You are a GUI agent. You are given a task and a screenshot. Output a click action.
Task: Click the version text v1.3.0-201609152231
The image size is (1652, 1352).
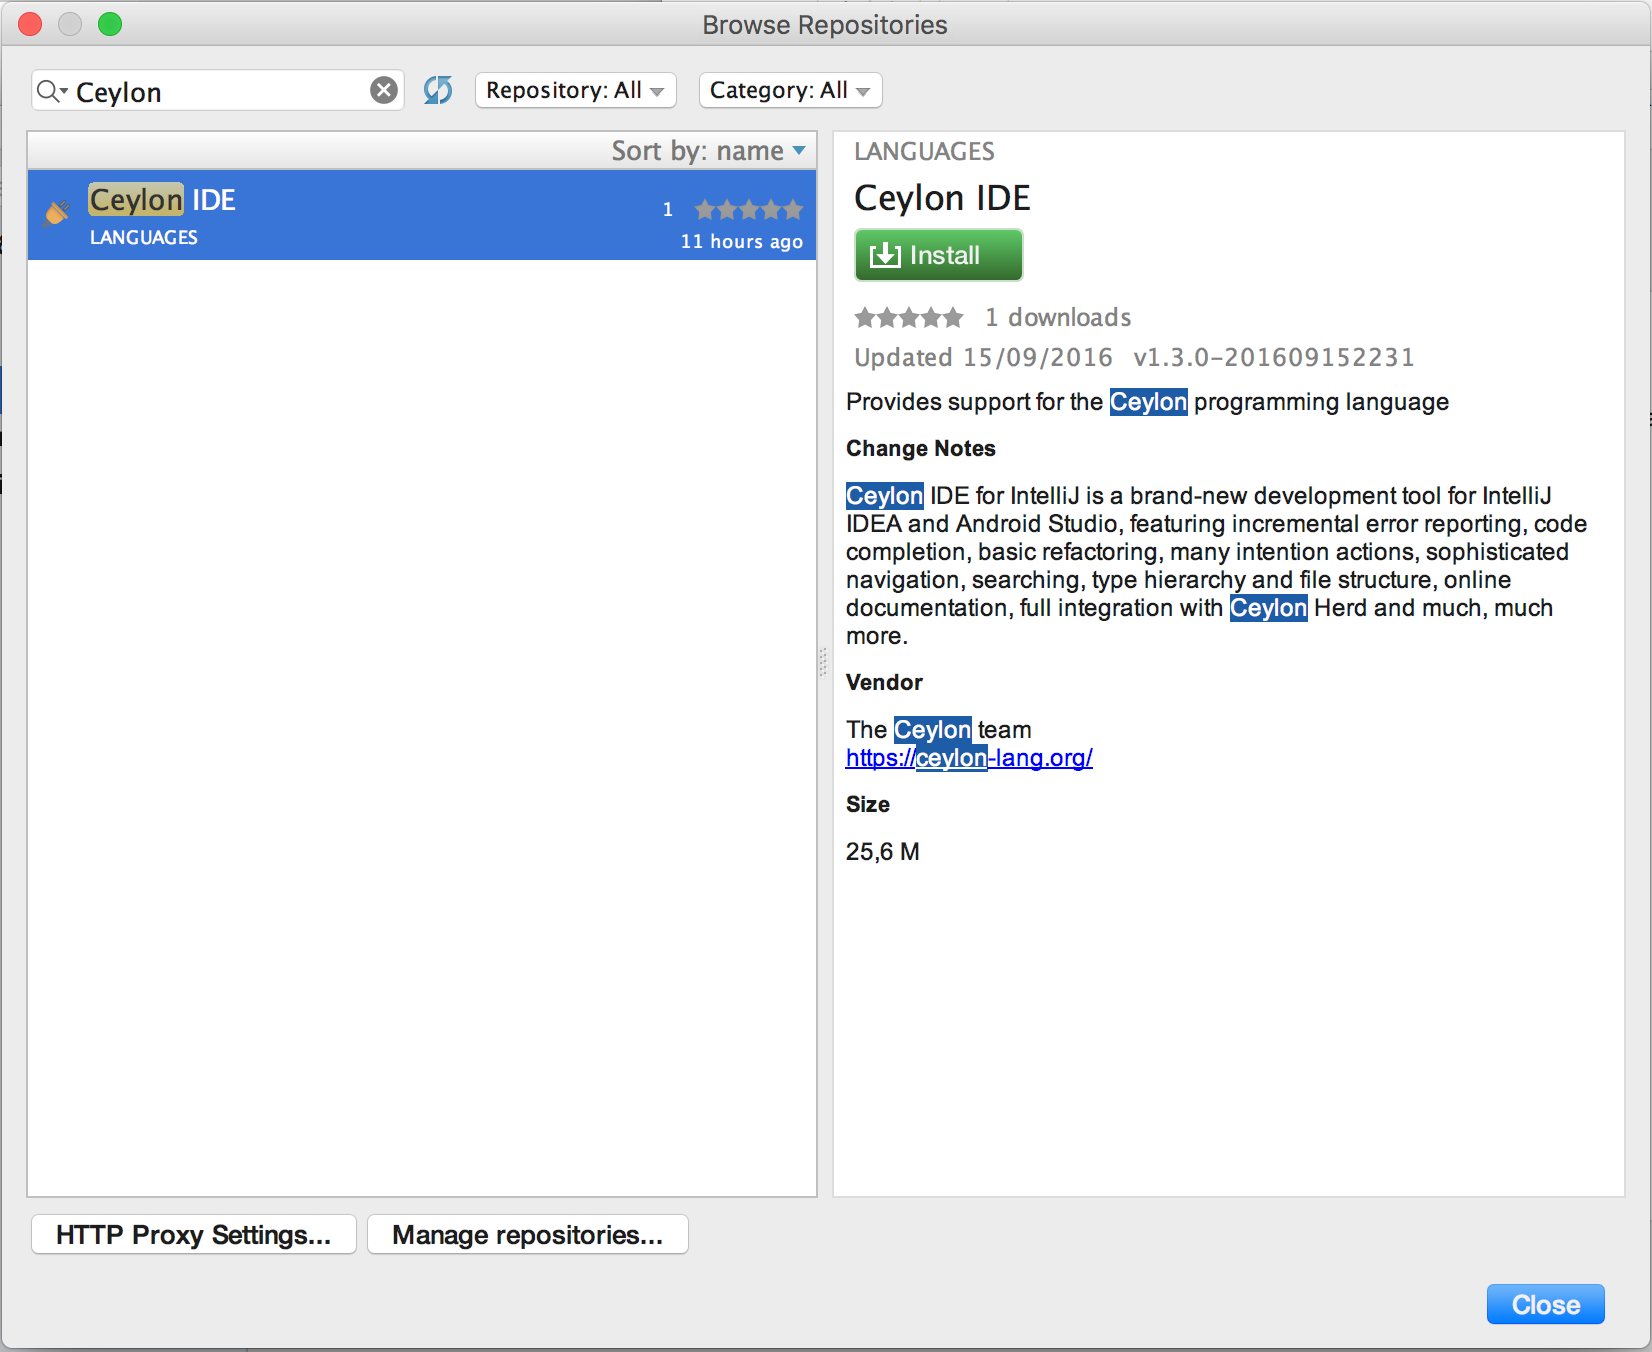(1274, 357)
